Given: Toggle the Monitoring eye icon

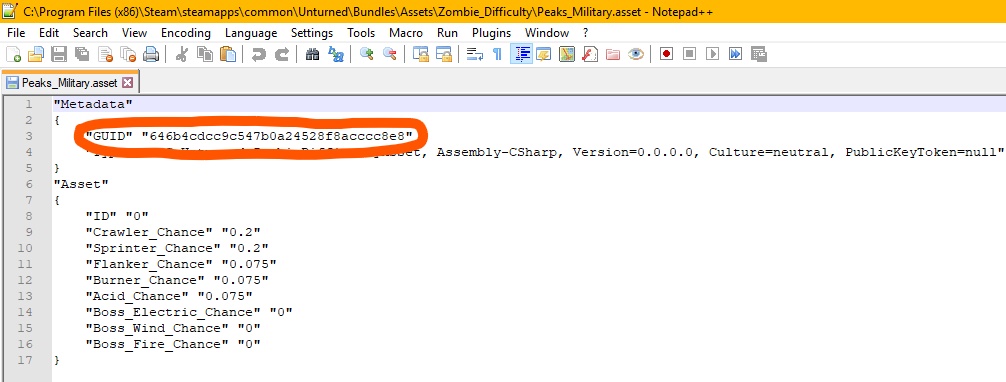Looking at the screenshot, I should coord(636,55).
